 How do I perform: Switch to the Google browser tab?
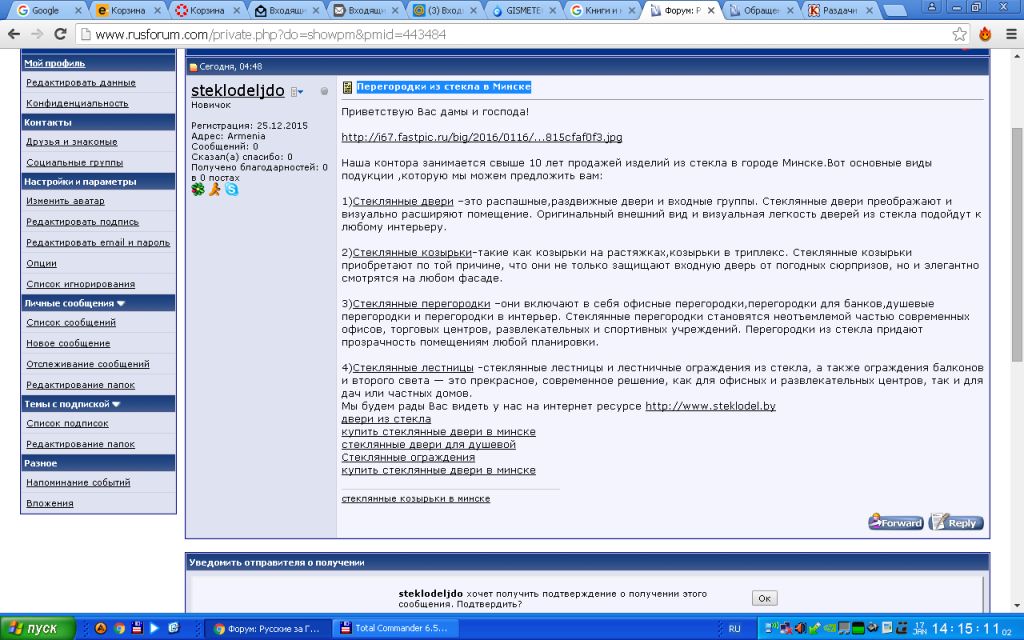tap(46, 11)
